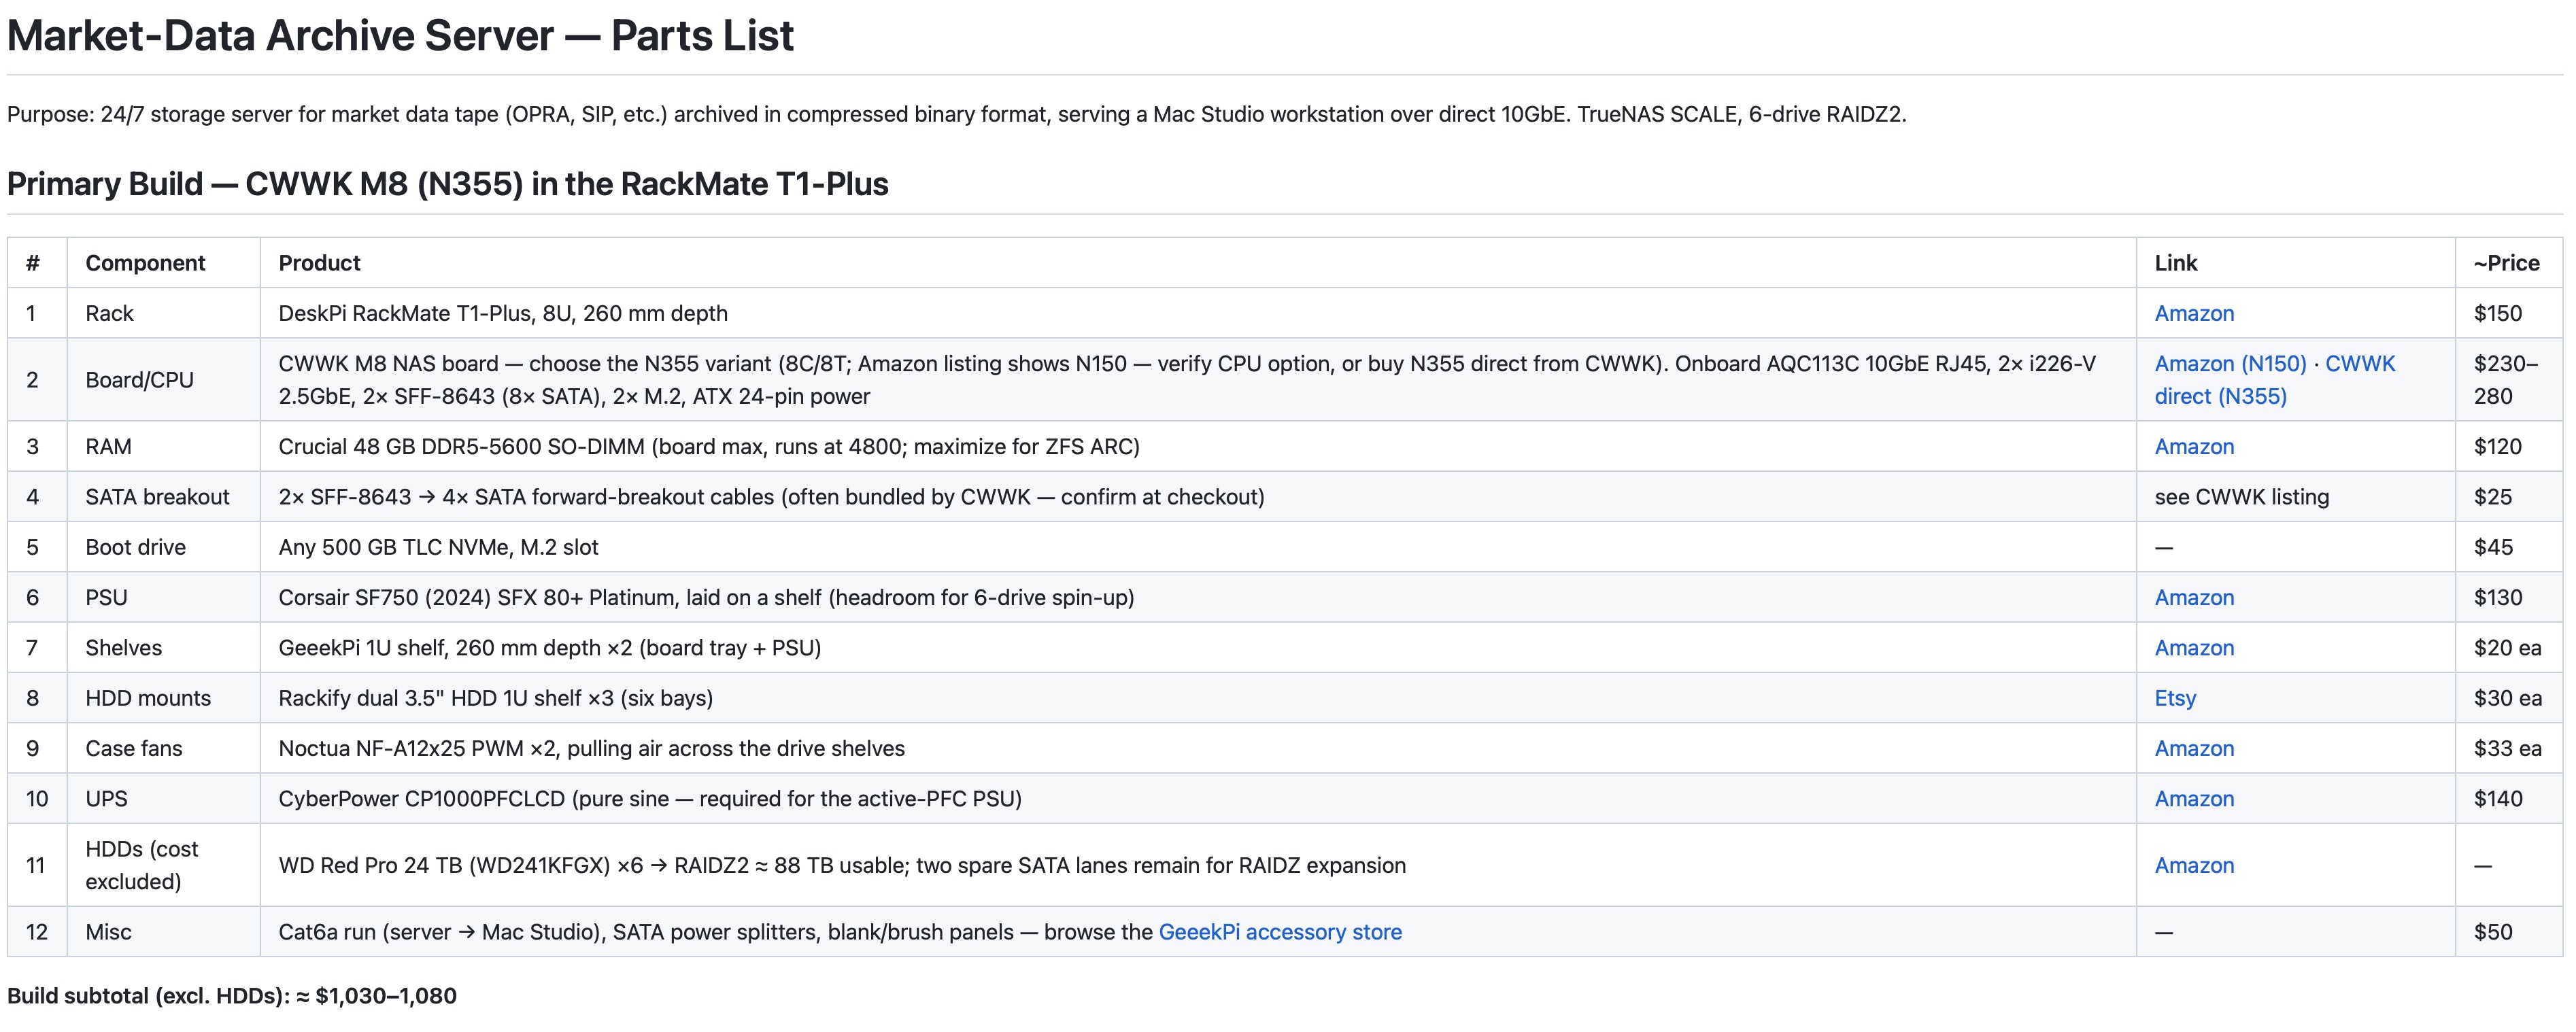Click the Boot drive product description
Viewport: 2576px width, 1032px height.
click(438, 547)
